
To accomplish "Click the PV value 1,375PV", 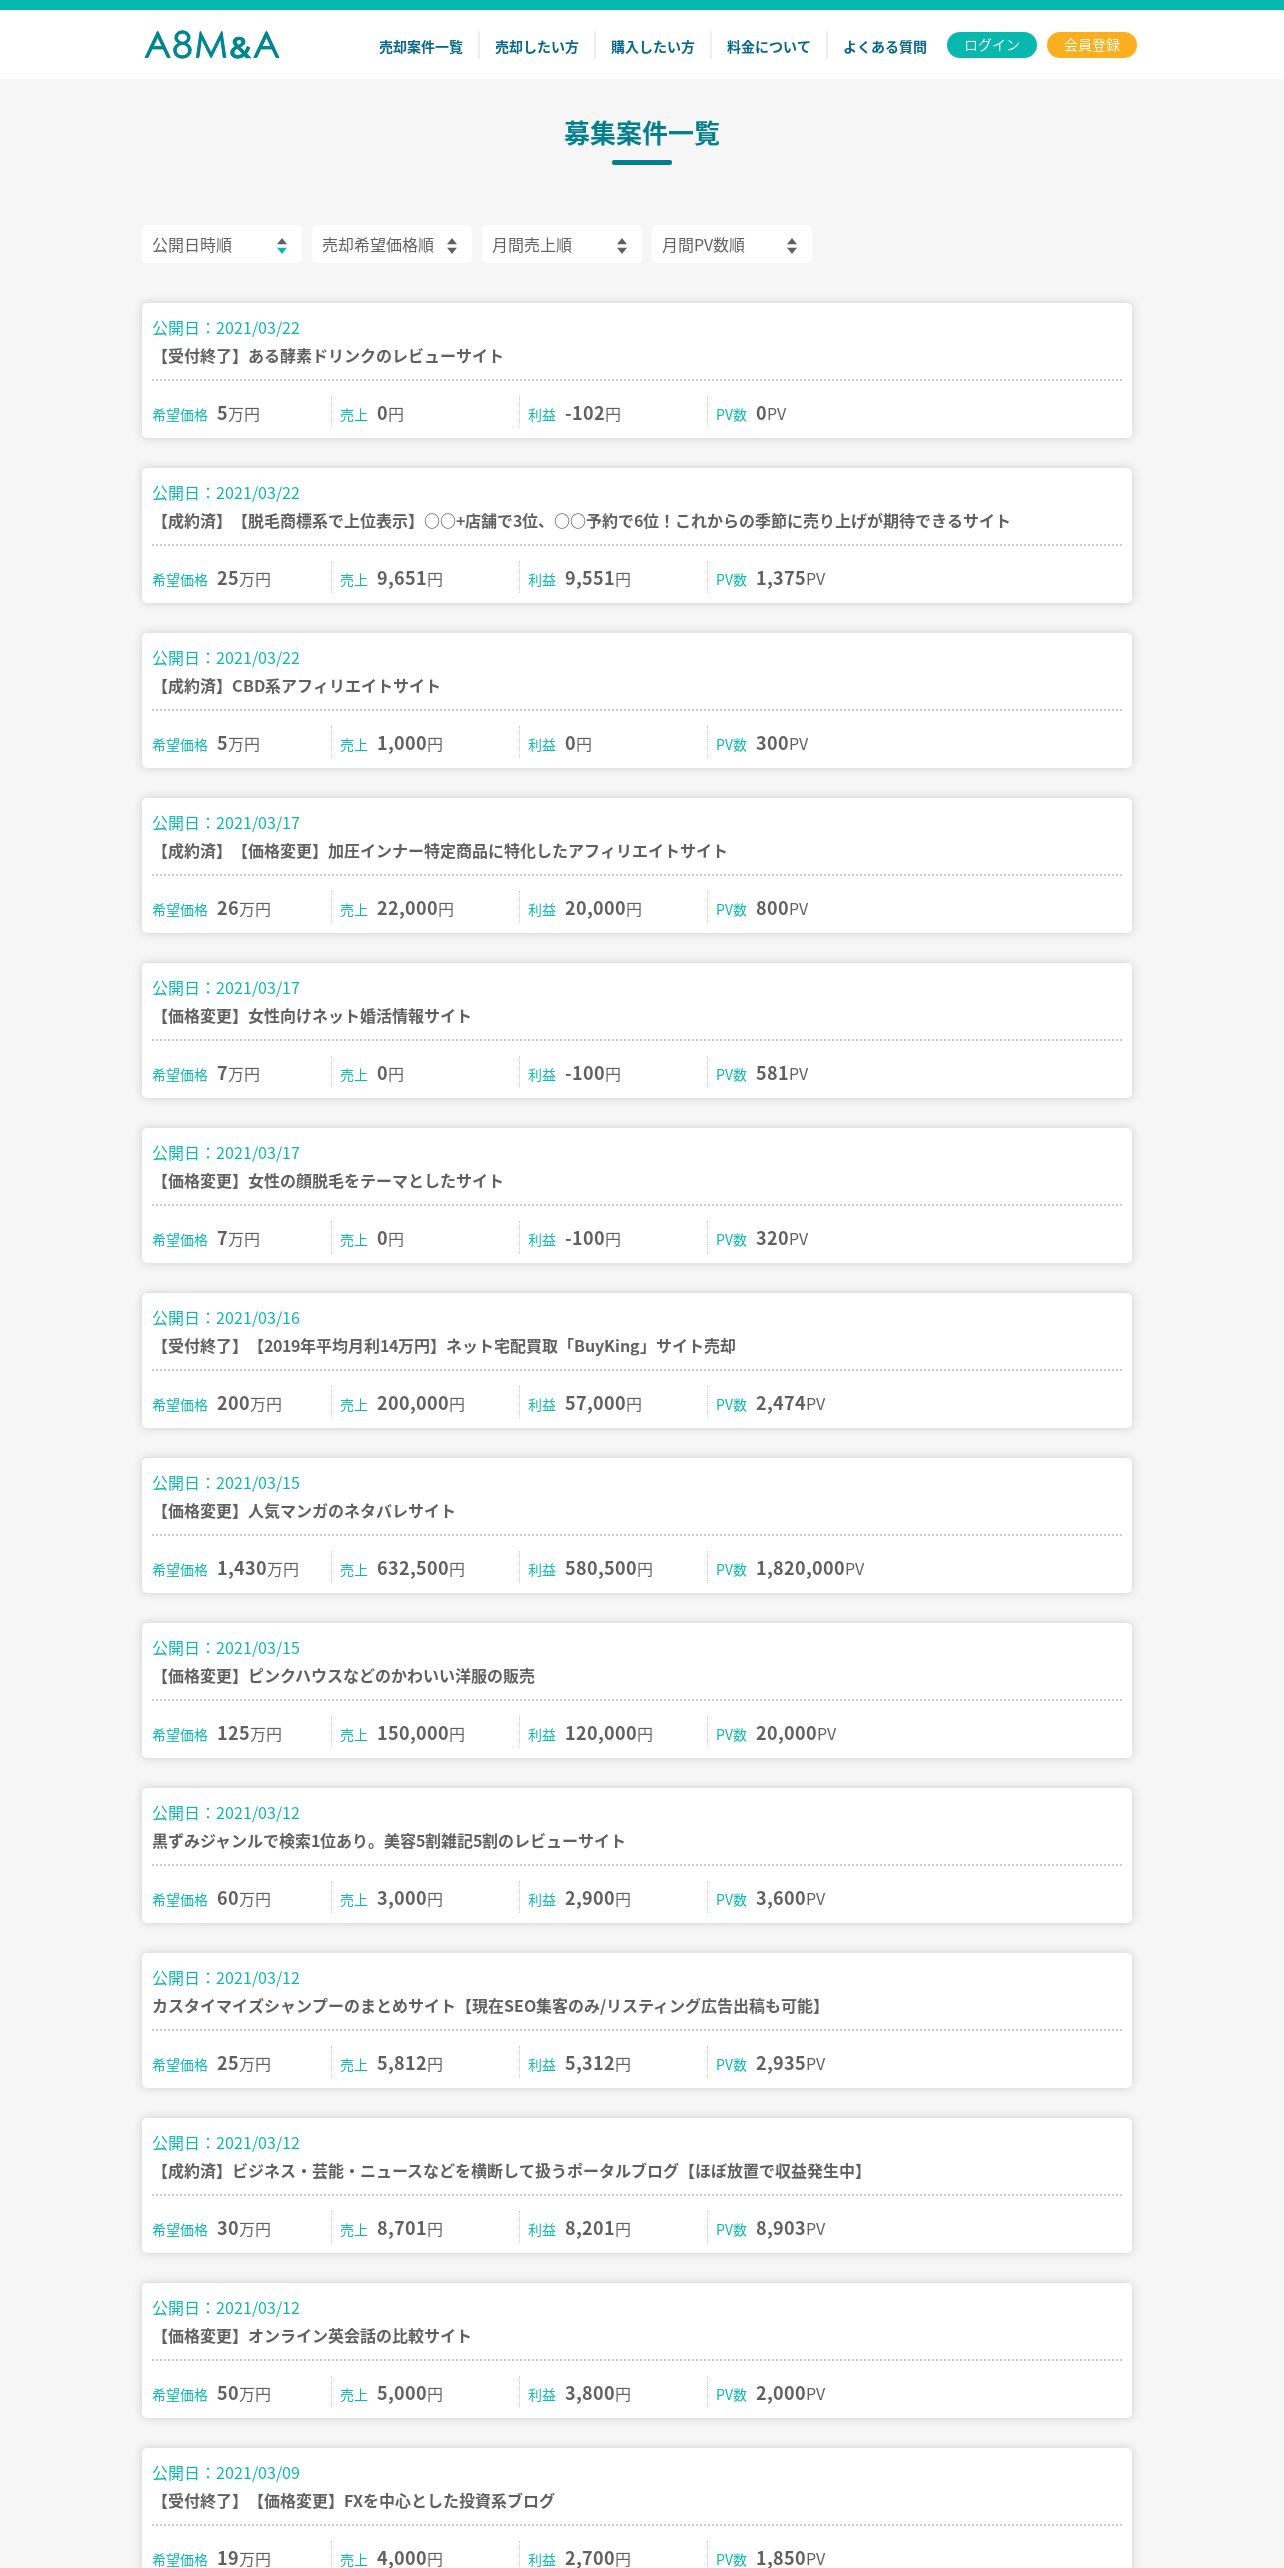I will 791,579.
